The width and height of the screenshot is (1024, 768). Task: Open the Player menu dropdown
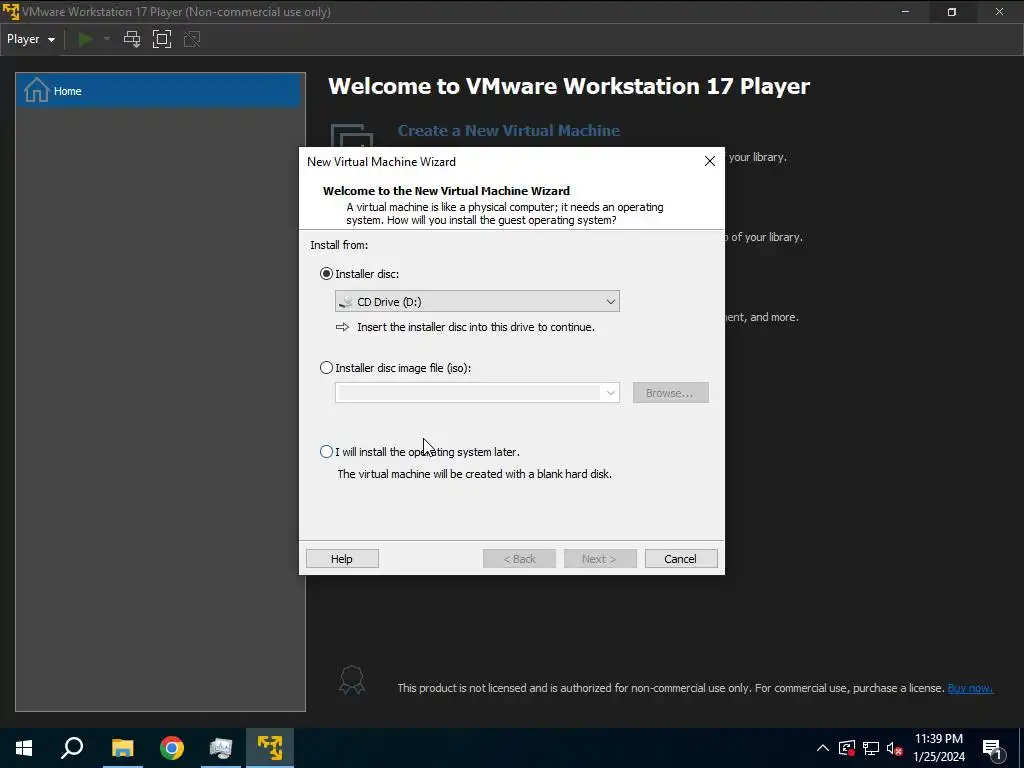(31, 39)
